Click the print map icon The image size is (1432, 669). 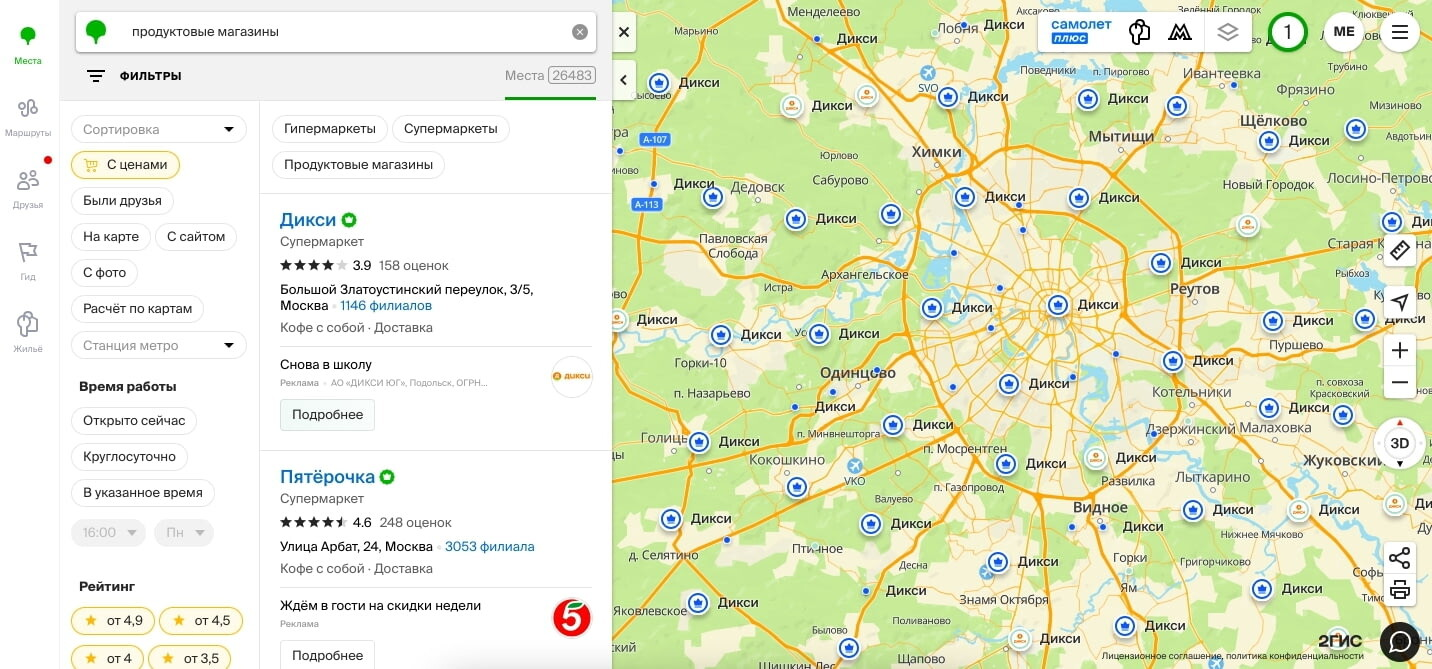[1399, 590]
